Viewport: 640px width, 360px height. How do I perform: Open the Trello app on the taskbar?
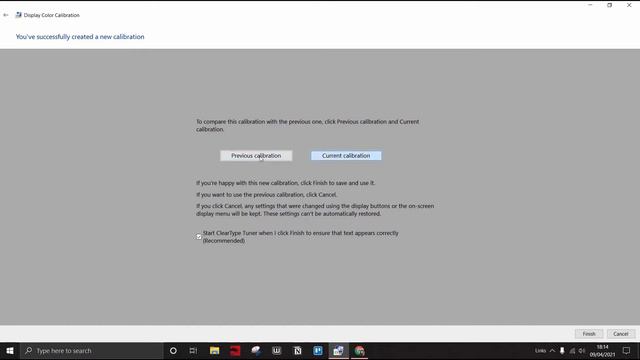[318, 351]
